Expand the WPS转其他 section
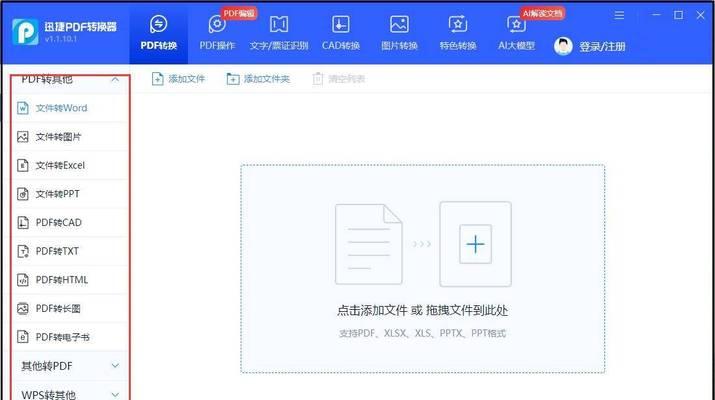This screenshot has height=400, width=715. point(70,395)
